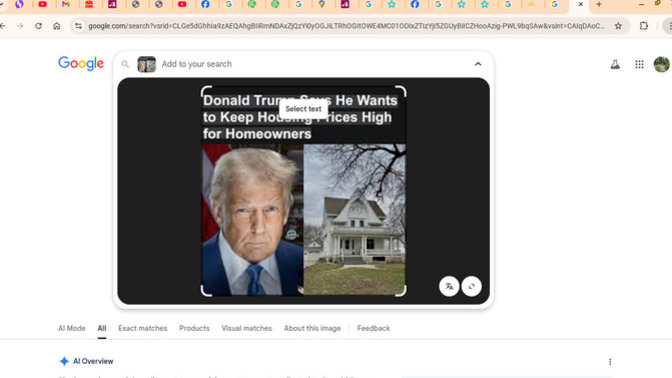Minimize the browser window
Screen dimensions: 672x378
point(641,4)
